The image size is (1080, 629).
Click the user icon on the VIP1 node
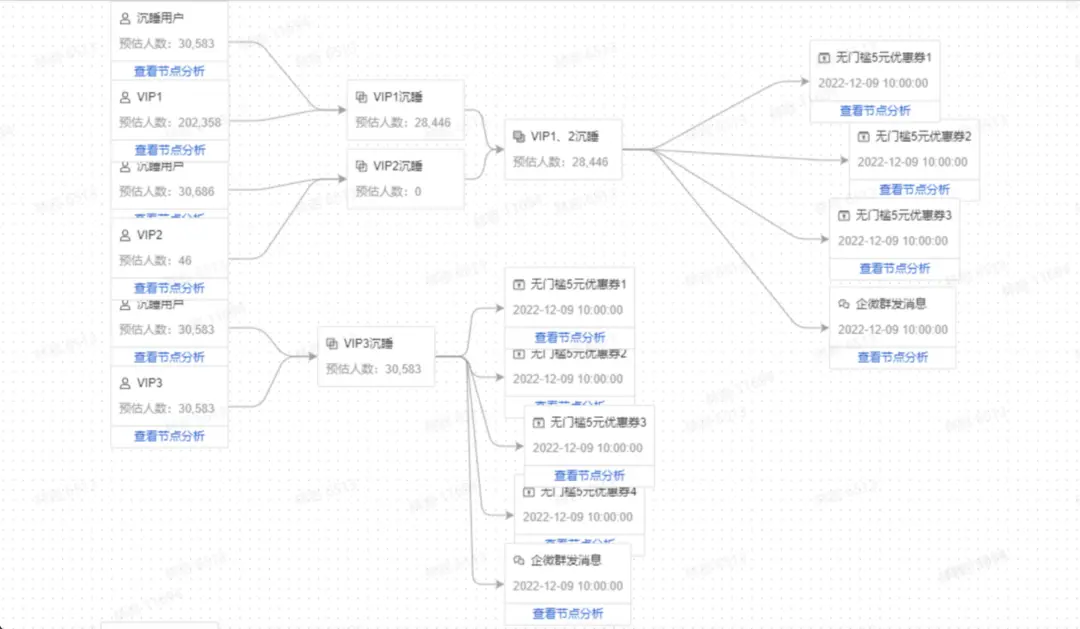125,97
